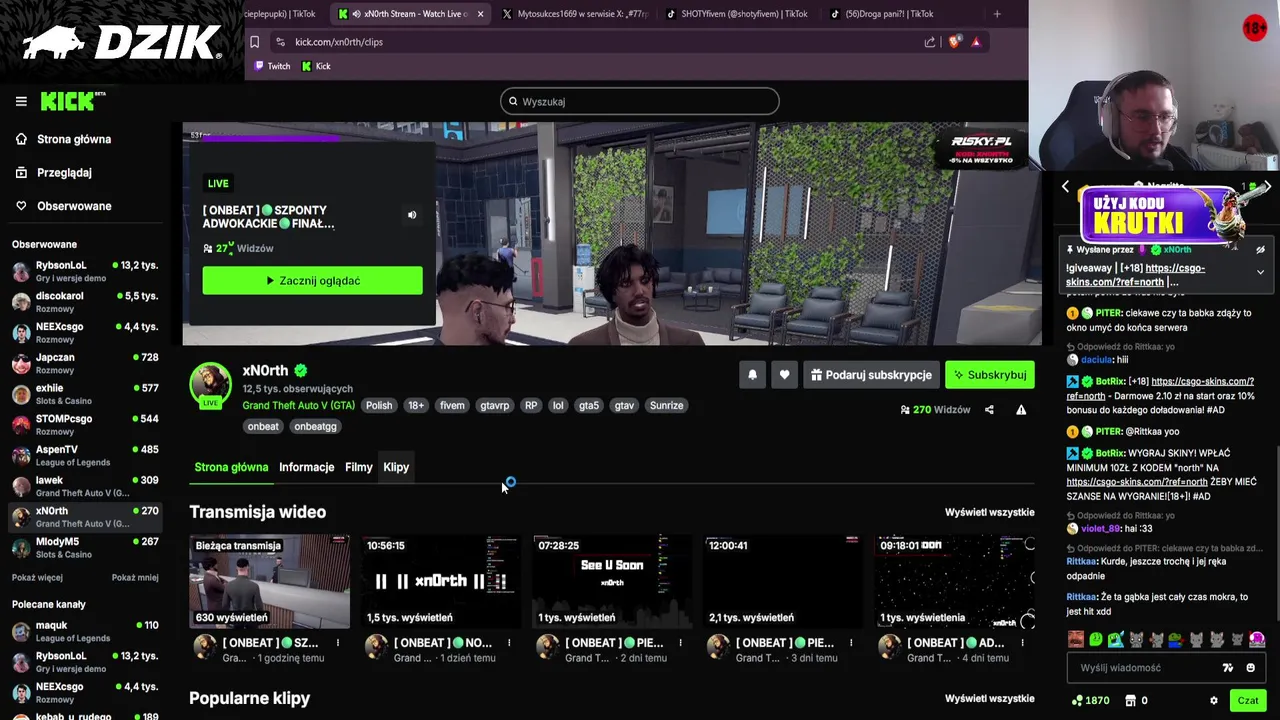Open RybsonLoL in followed channels
The image size is (1280, 720).
point(85,271)
